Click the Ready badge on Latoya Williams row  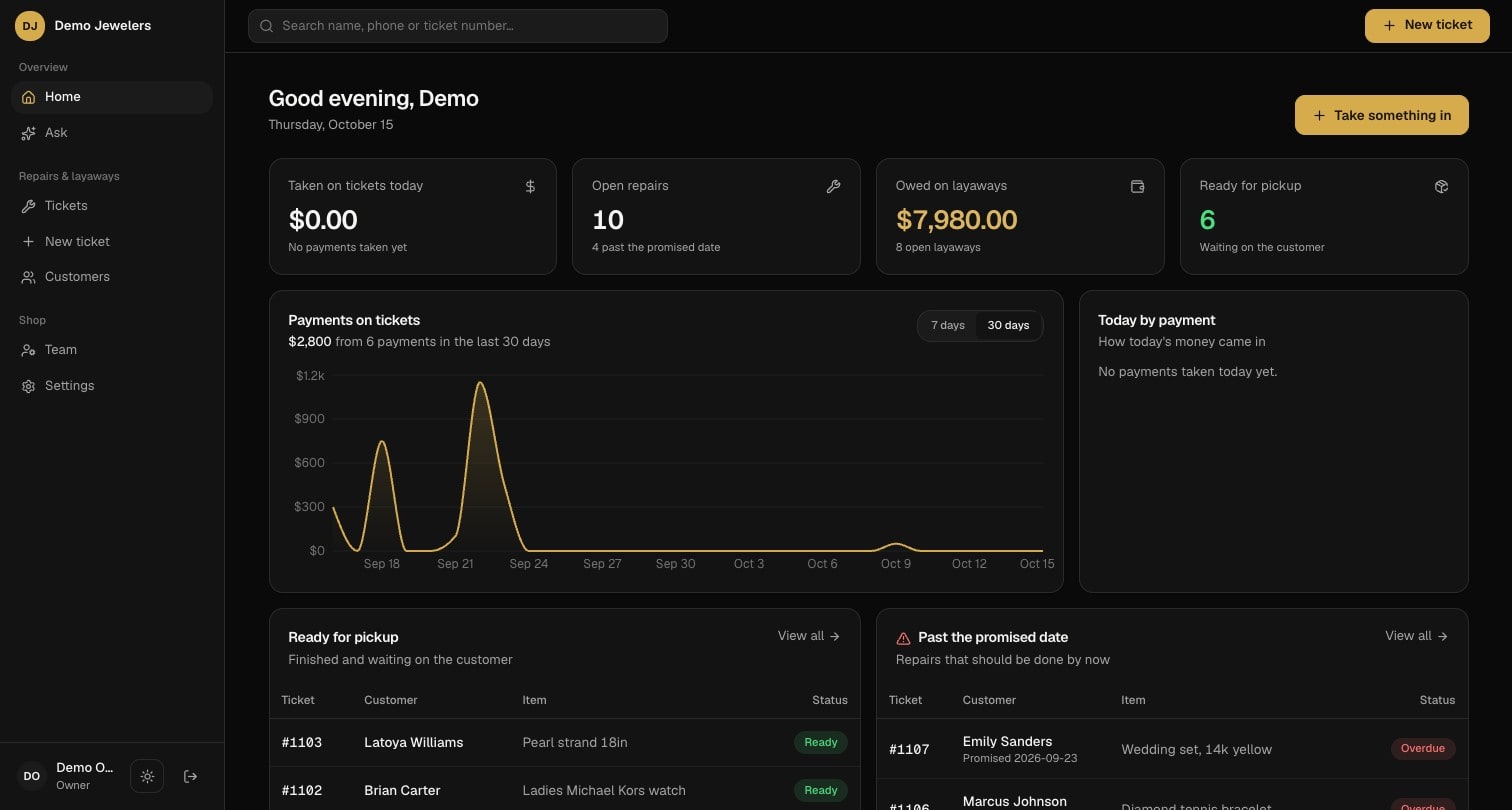click(821, 743)
